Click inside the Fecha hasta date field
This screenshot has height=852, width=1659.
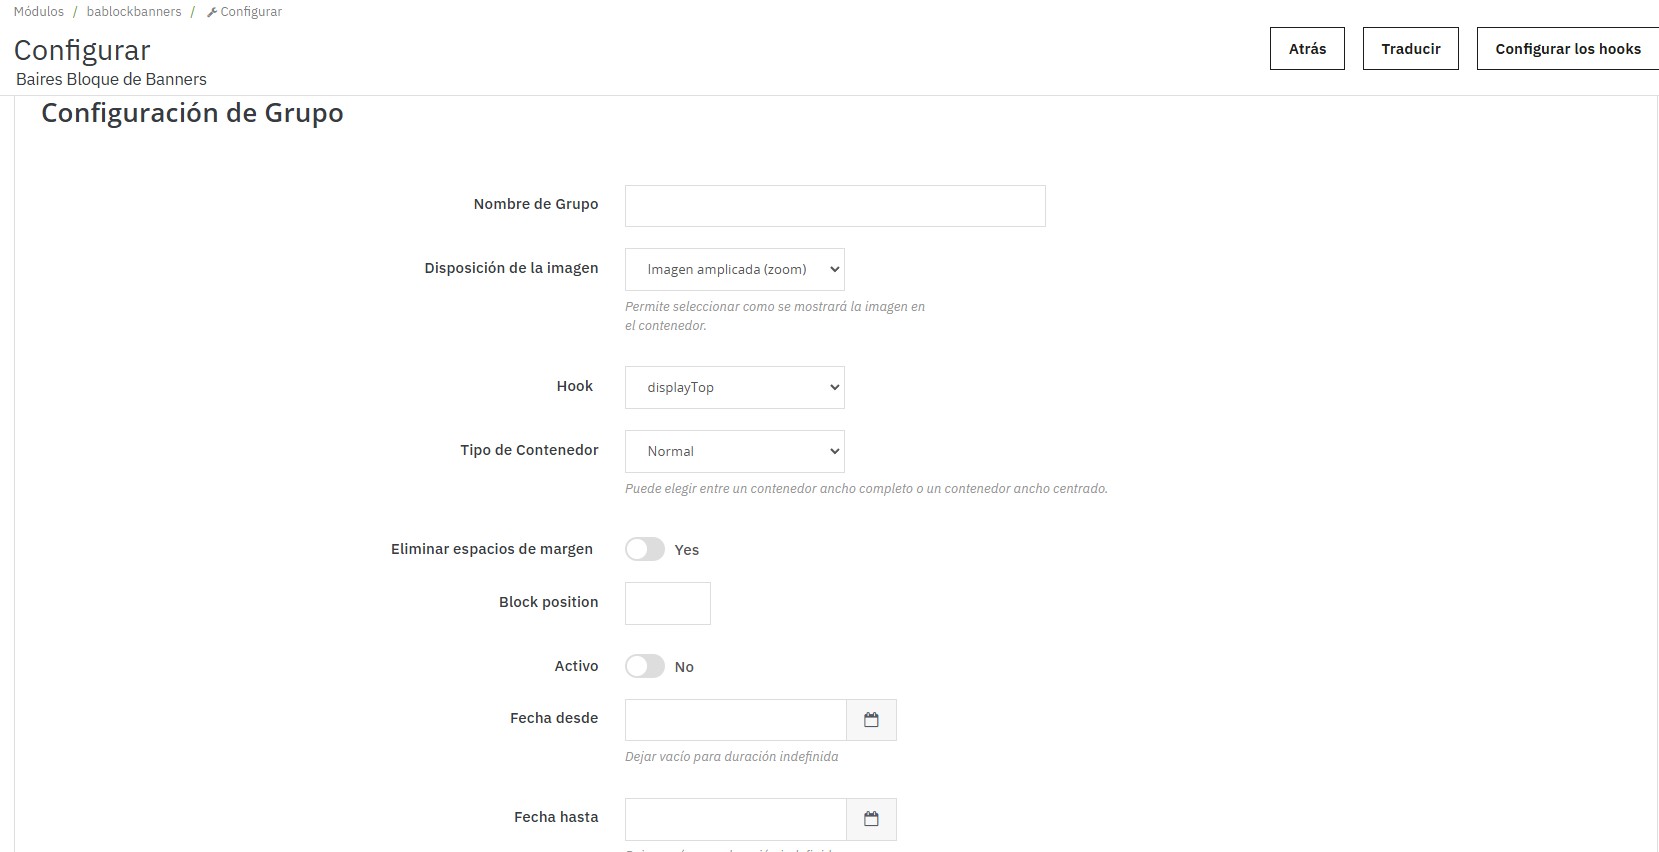735,819
